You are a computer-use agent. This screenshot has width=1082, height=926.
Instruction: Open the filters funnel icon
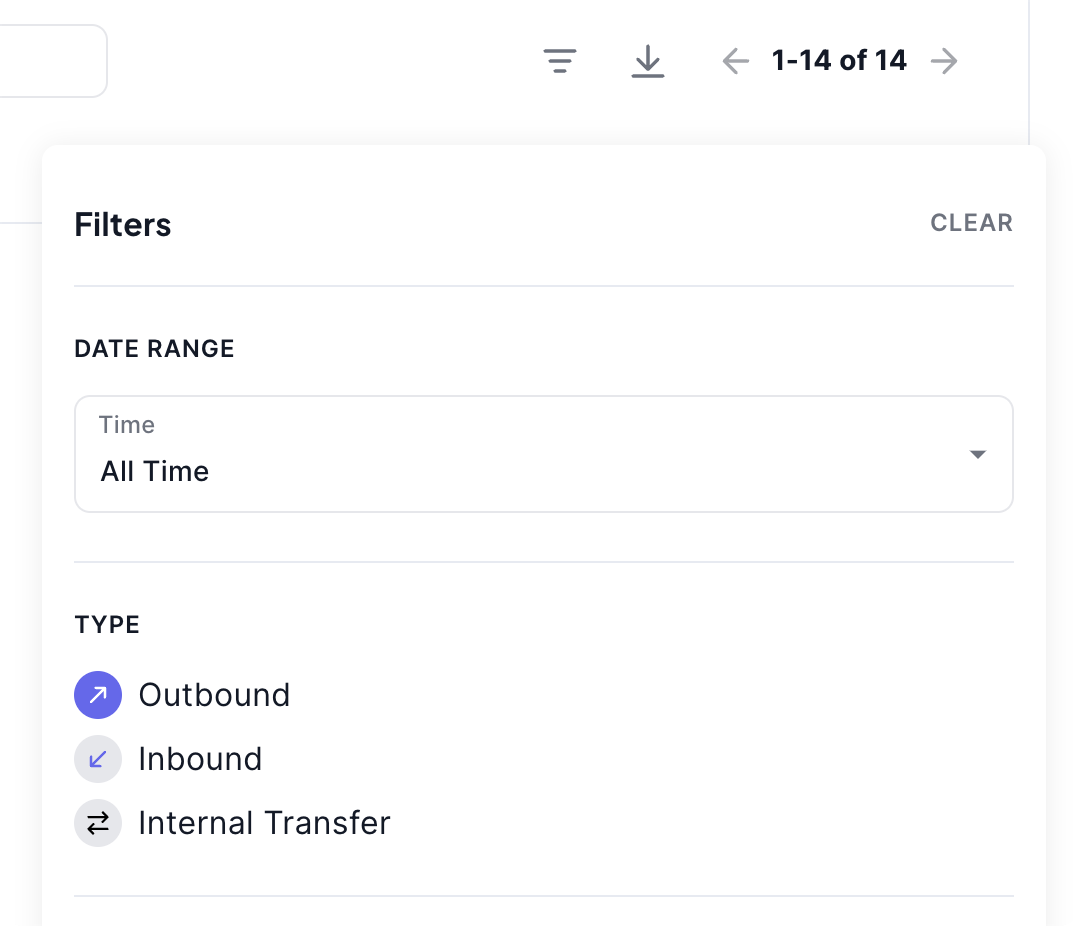pyautogui.click(x=560, y=62)
